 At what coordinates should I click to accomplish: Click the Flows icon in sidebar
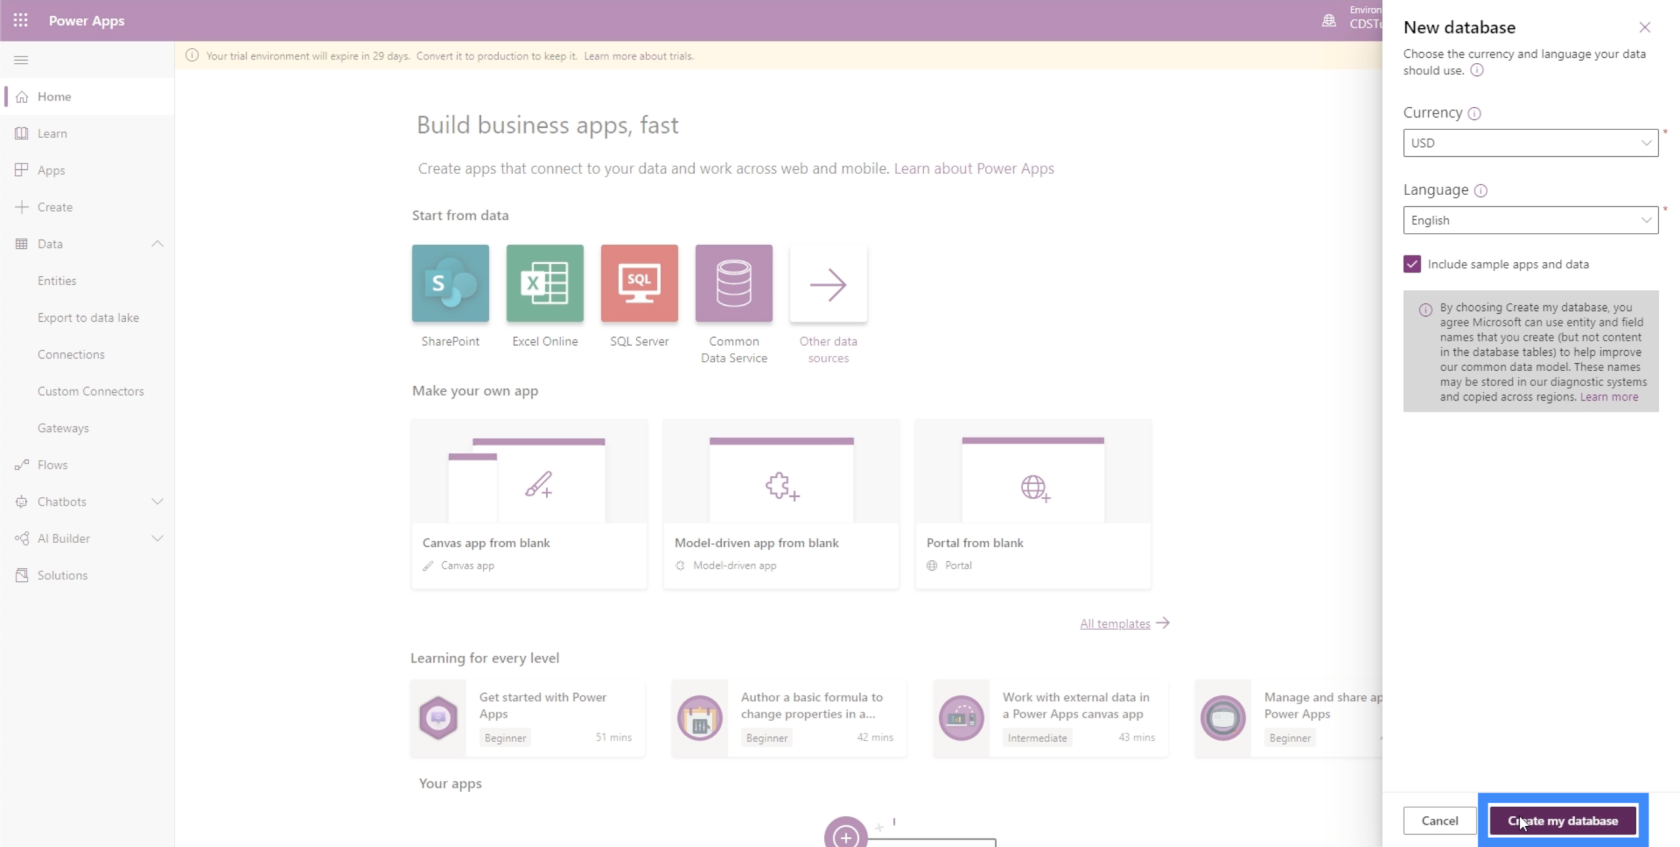(22, 465)
